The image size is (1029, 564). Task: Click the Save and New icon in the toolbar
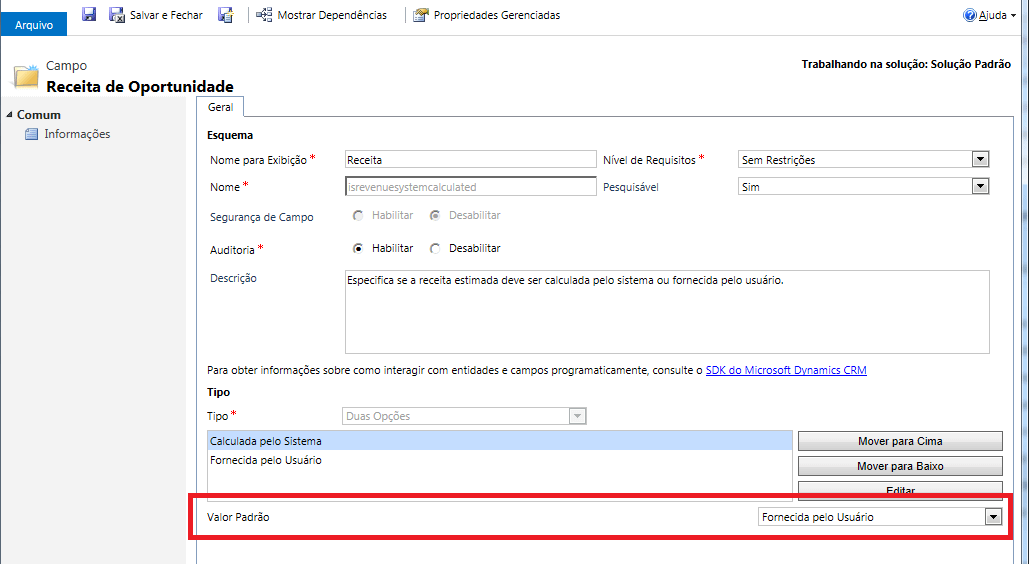pos(225,15)
